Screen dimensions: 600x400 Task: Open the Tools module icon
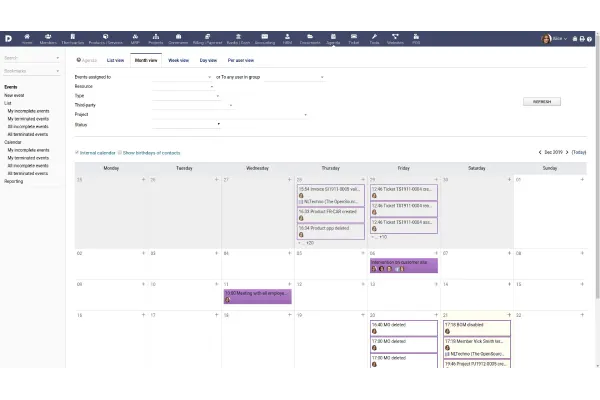374,38
